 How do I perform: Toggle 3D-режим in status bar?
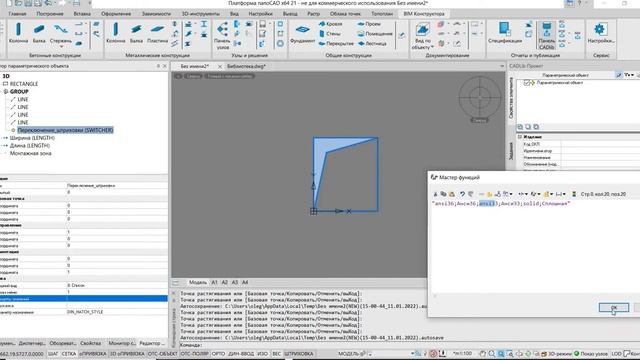pos(556,354)
